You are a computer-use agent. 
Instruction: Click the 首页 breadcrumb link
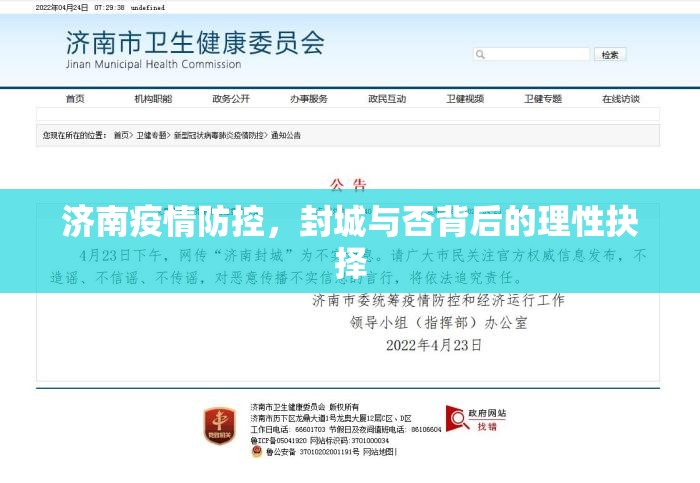click(121, 135)
